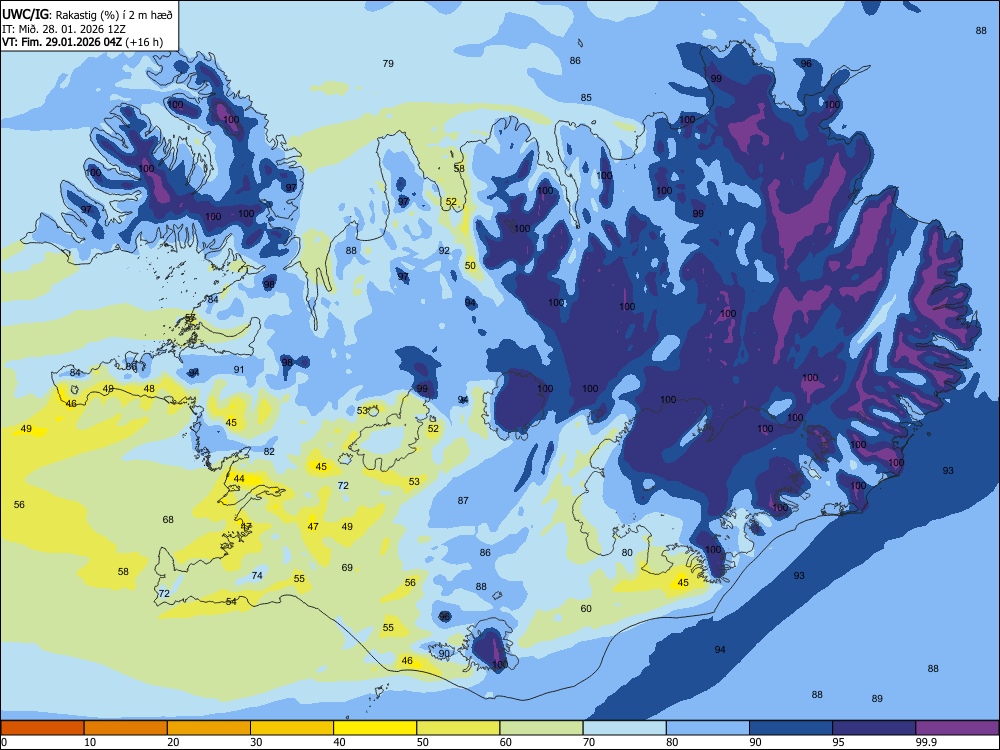Click the legend tick label '40'

340,742
